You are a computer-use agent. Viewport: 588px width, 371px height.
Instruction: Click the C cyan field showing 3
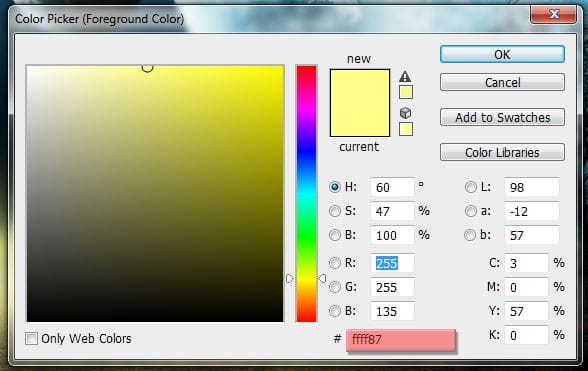pyautogui.click(x=526, y=263)
